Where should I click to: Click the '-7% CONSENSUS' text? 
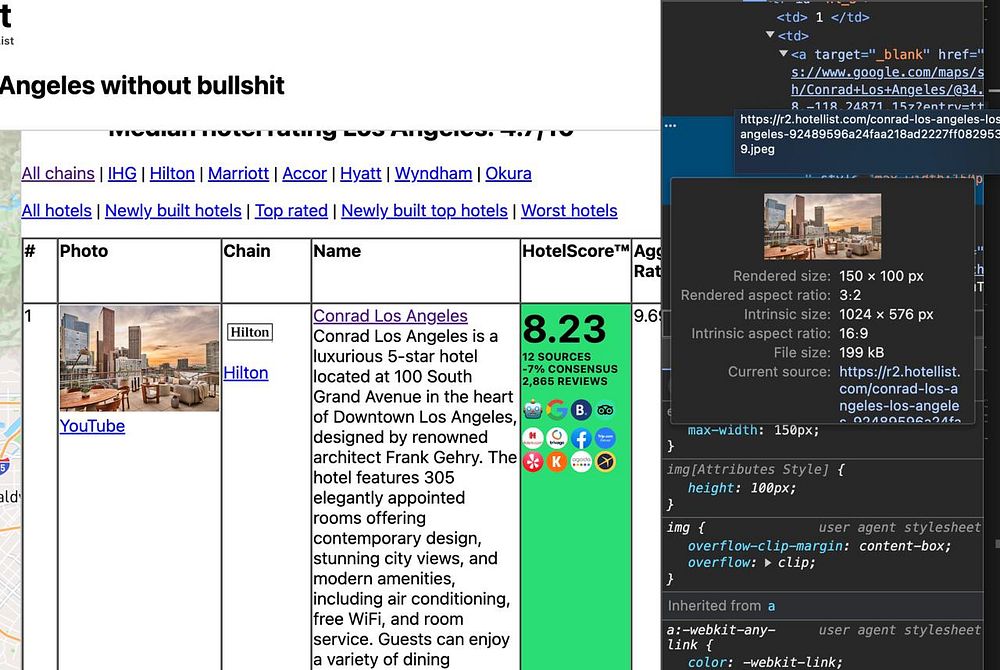point(570,369)
